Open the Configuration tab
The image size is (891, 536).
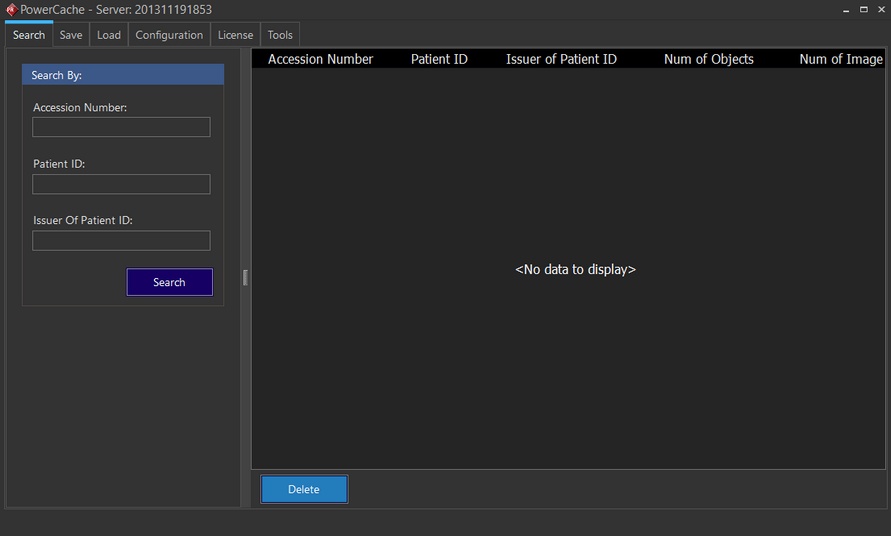click(x=169, y=35)
